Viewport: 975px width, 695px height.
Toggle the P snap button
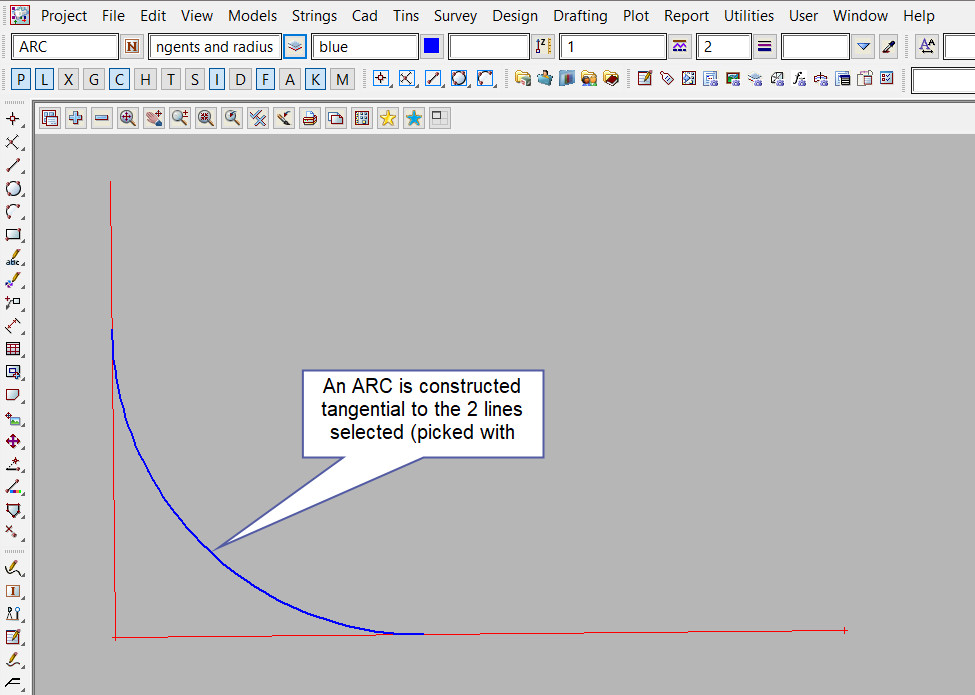tap(22, 80)
